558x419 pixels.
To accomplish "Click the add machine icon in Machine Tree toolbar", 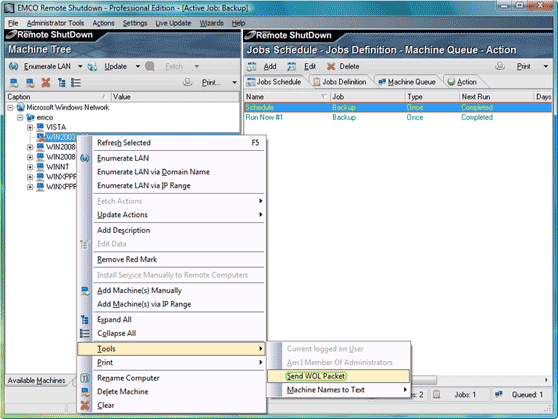I will tap(14, 83).
